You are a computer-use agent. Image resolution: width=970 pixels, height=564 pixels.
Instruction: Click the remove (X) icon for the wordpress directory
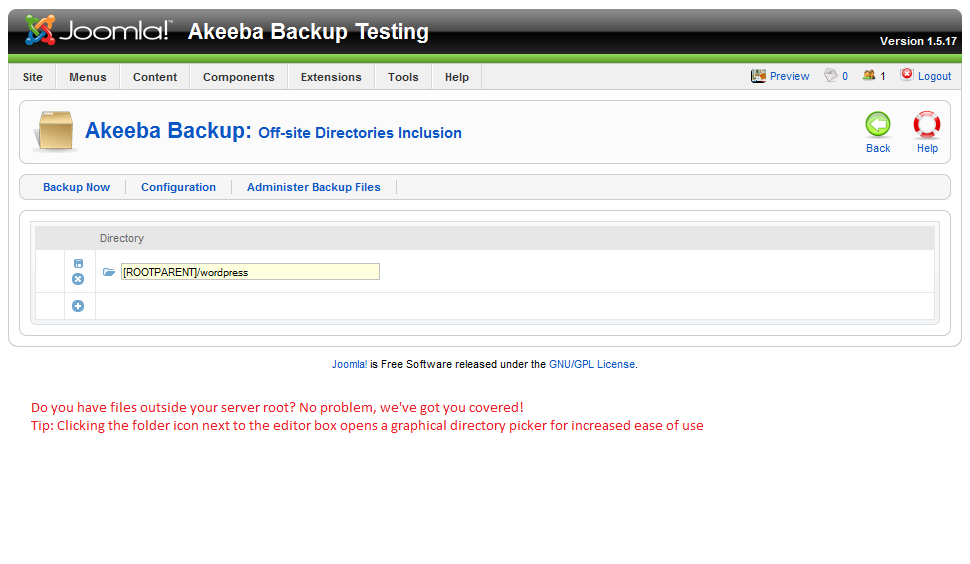78,279
